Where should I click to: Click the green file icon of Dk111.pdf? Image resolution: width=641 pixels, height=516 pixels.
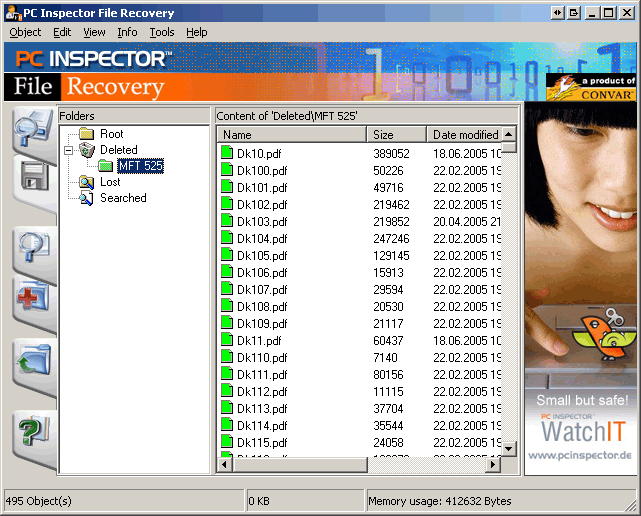click(227, 373)
